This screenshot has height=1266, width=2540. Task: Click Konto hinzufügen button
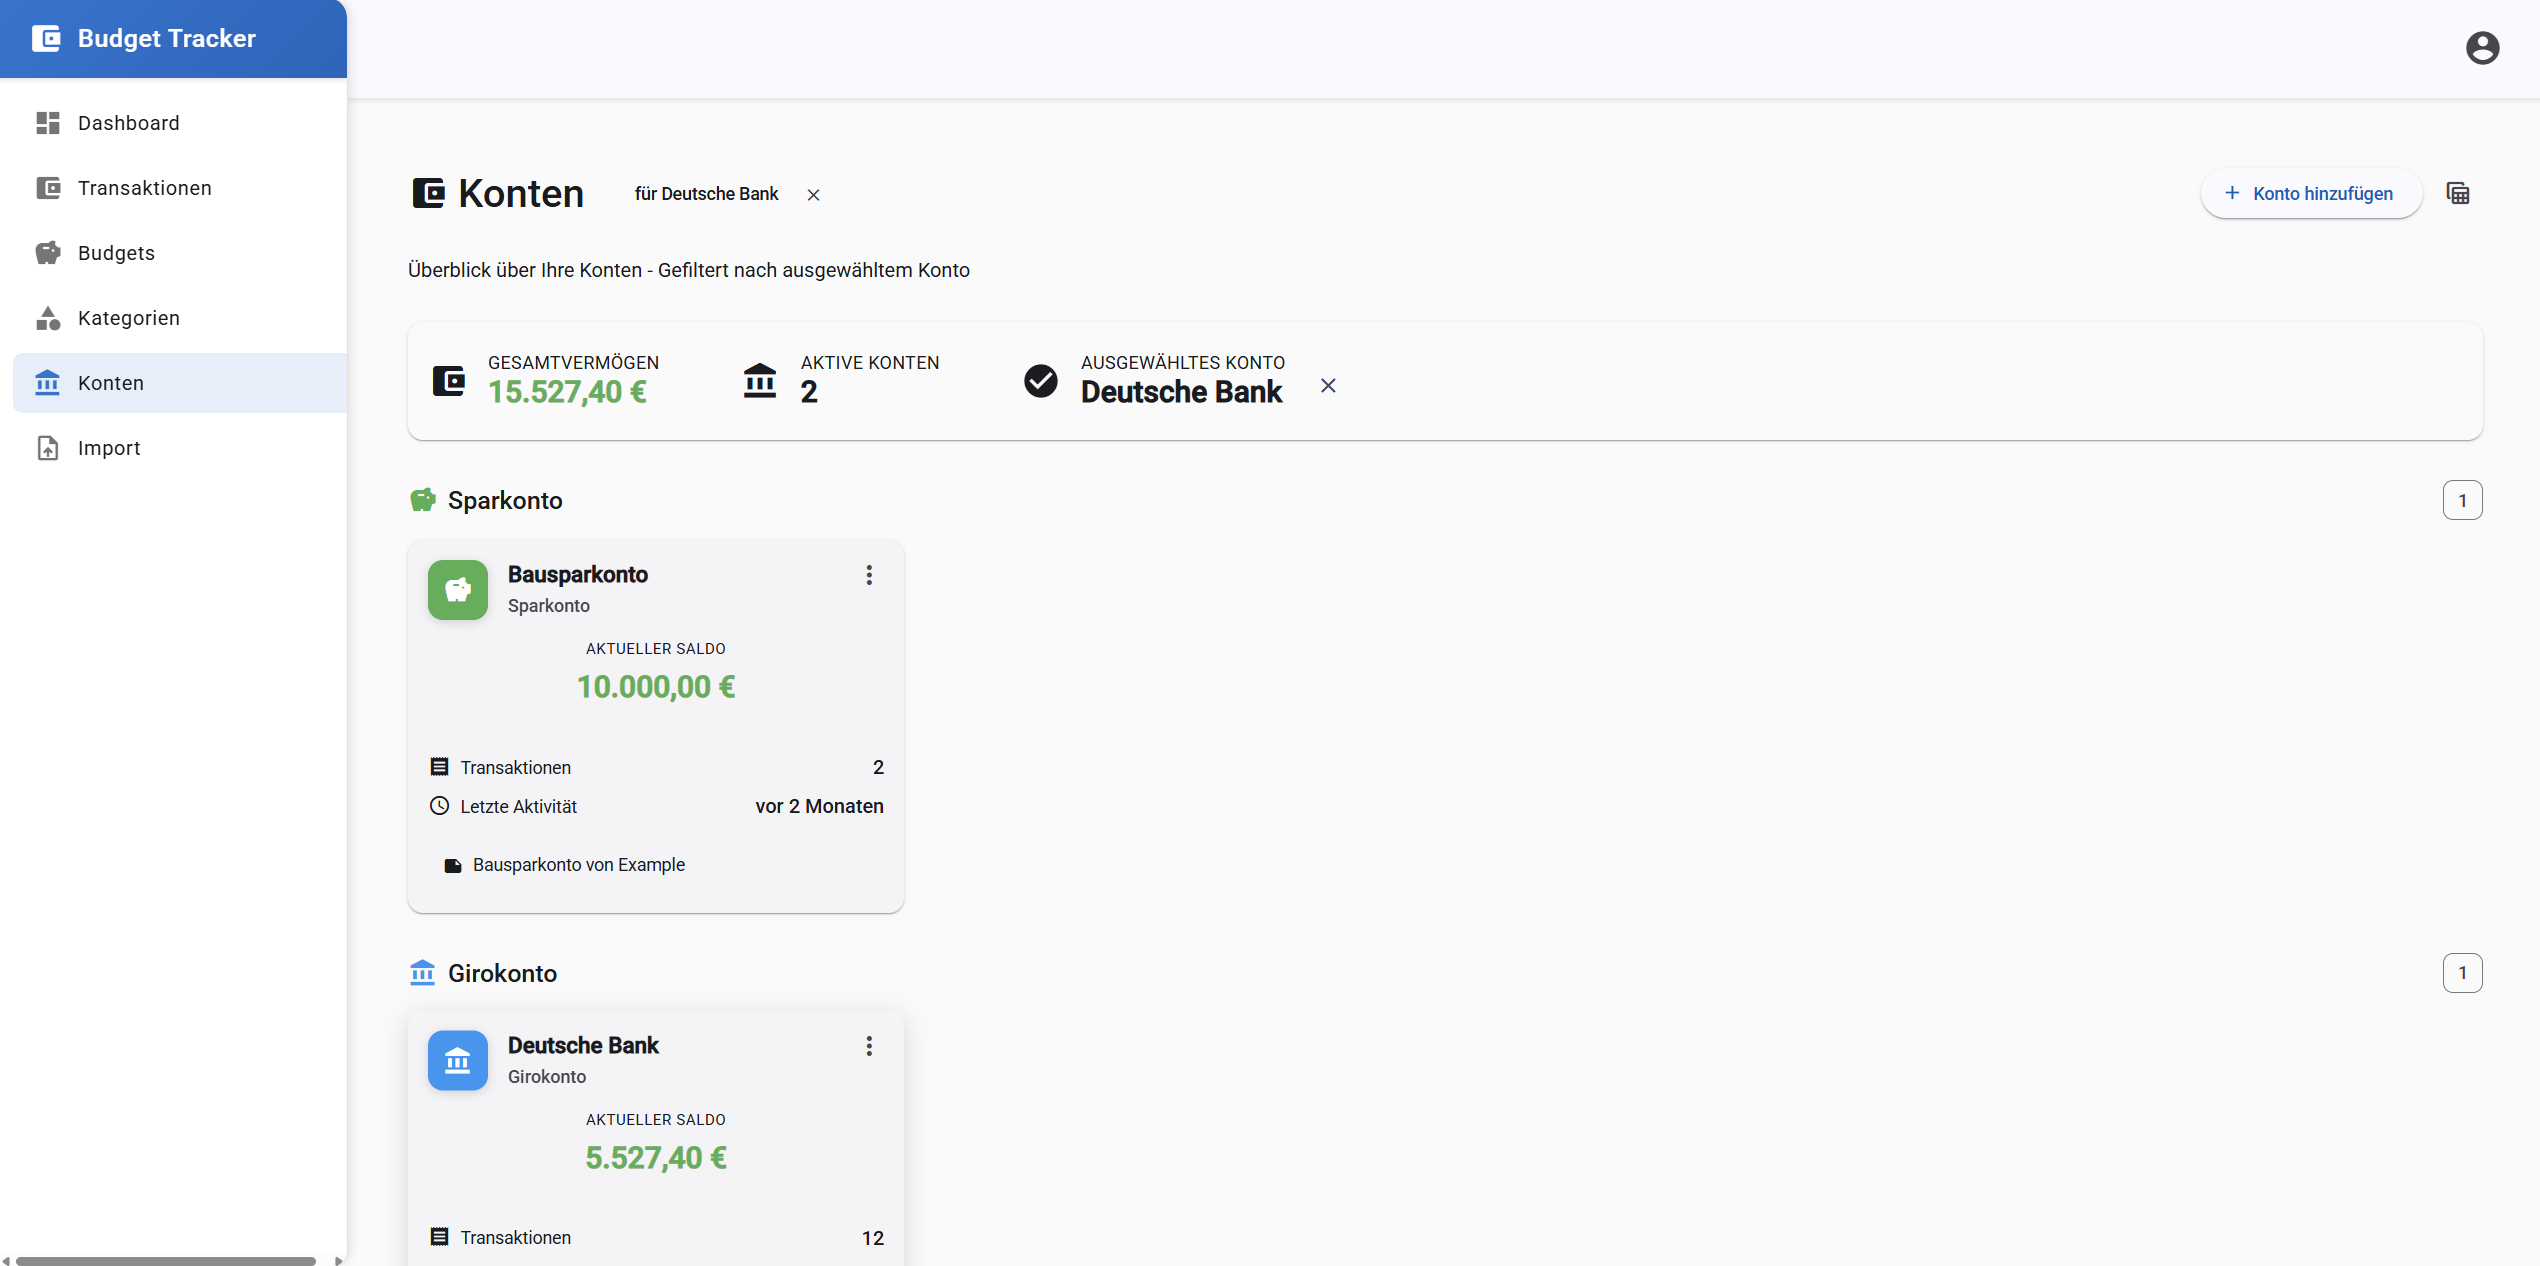2310,194
